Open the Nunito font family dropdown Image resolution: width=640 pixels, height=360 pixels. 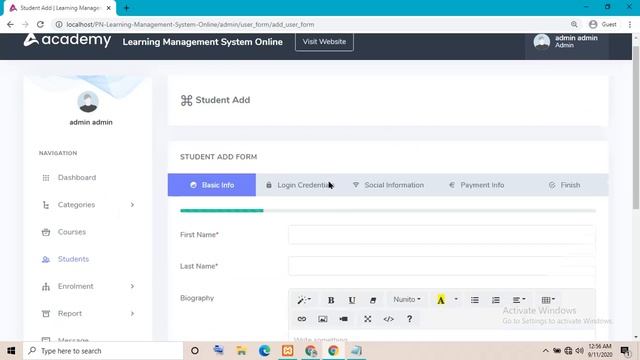[407, 300]
